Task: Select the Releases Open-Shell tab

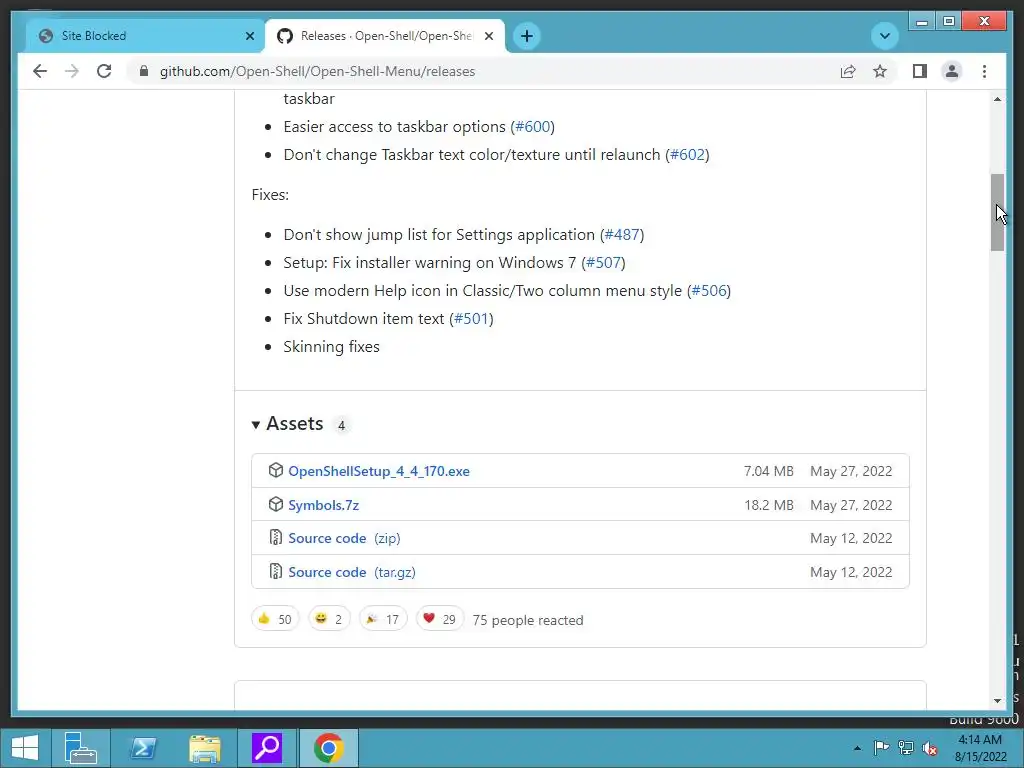Action: [385, 36]
